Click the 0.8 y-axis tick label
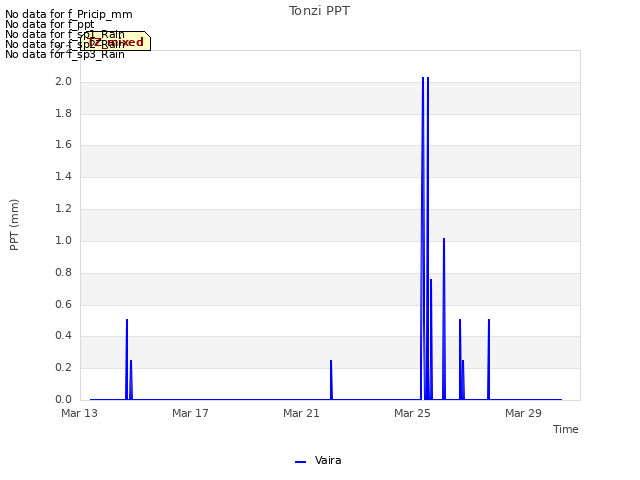 [63, 272]
